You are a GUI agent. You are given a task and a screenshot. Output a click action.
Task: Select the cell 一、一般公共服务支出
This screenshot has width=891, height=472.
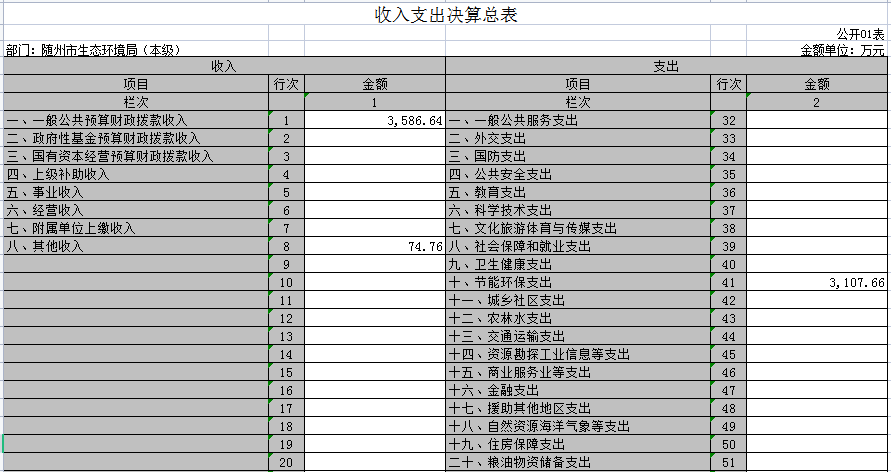click(x=578, y=120)
